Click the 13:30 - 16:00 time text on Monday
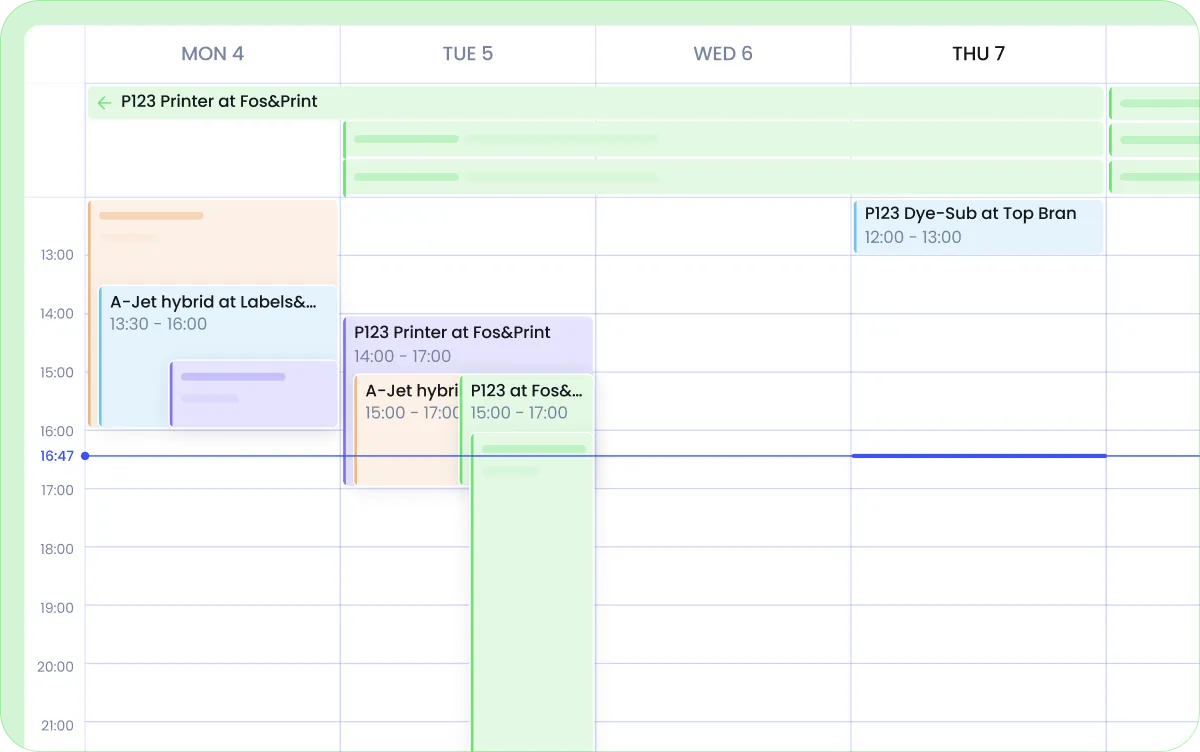Viewport: 1200px width, 752px height. click(x=159, y=324)
